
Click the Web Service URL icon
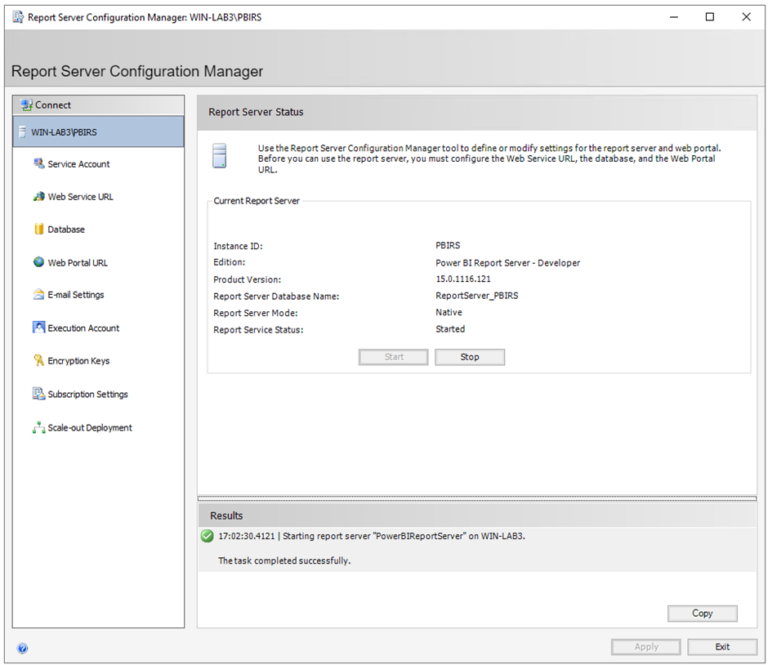pyautogui.click(x=39, y=197)
